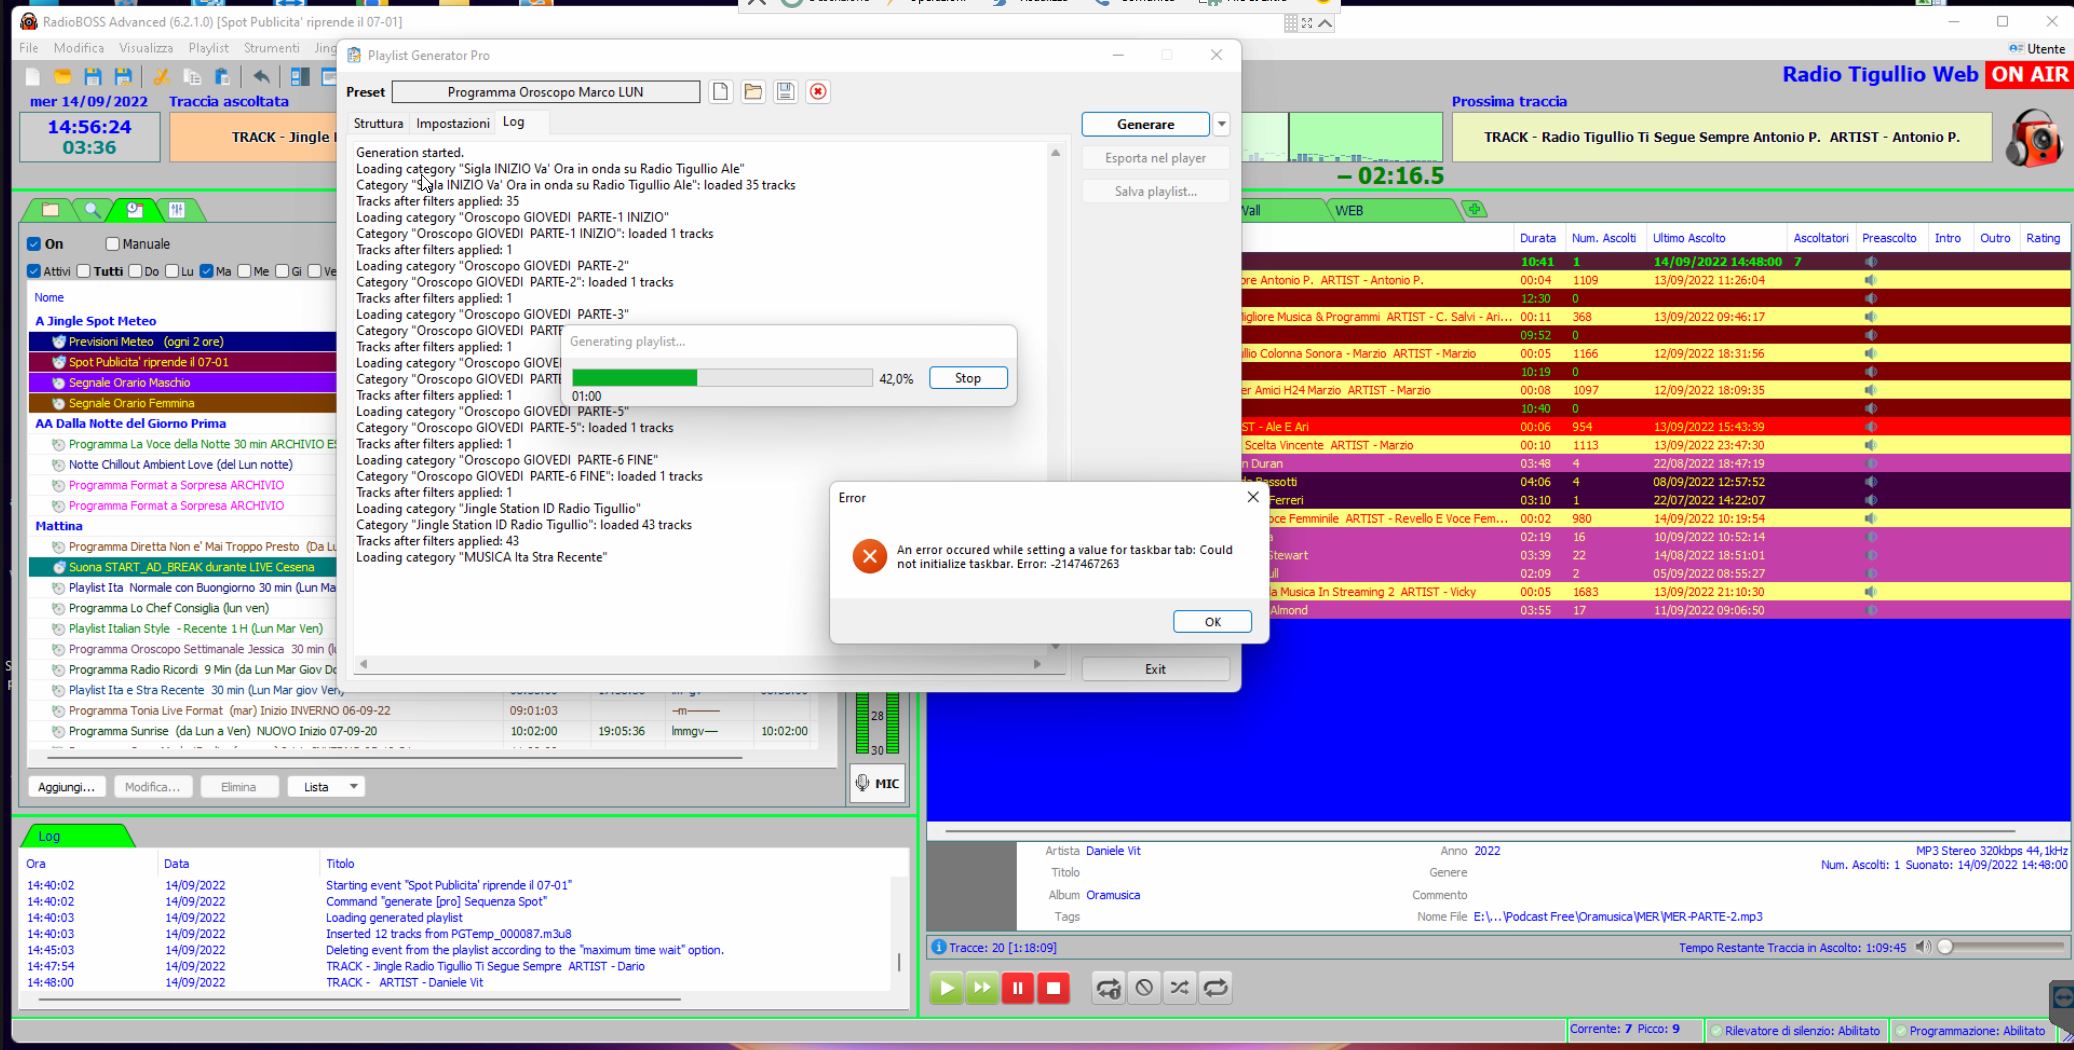Toggle scheduler On checkbox

34,244
